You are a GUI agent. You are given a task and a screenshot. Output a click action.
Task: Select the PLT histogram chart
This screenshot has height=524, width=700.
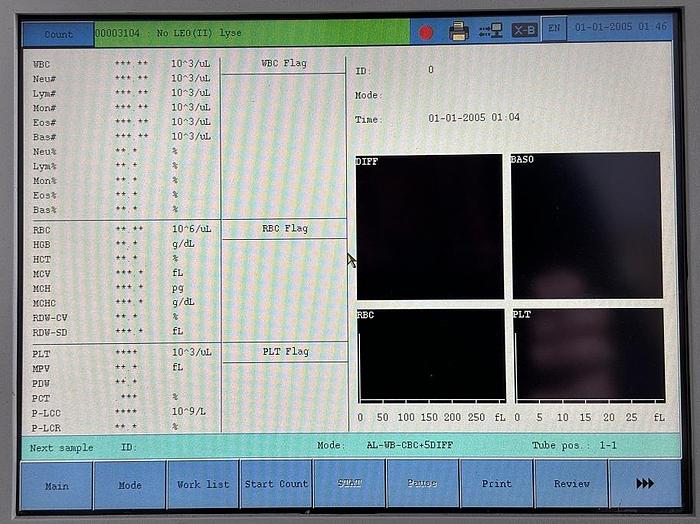(588, 355)
